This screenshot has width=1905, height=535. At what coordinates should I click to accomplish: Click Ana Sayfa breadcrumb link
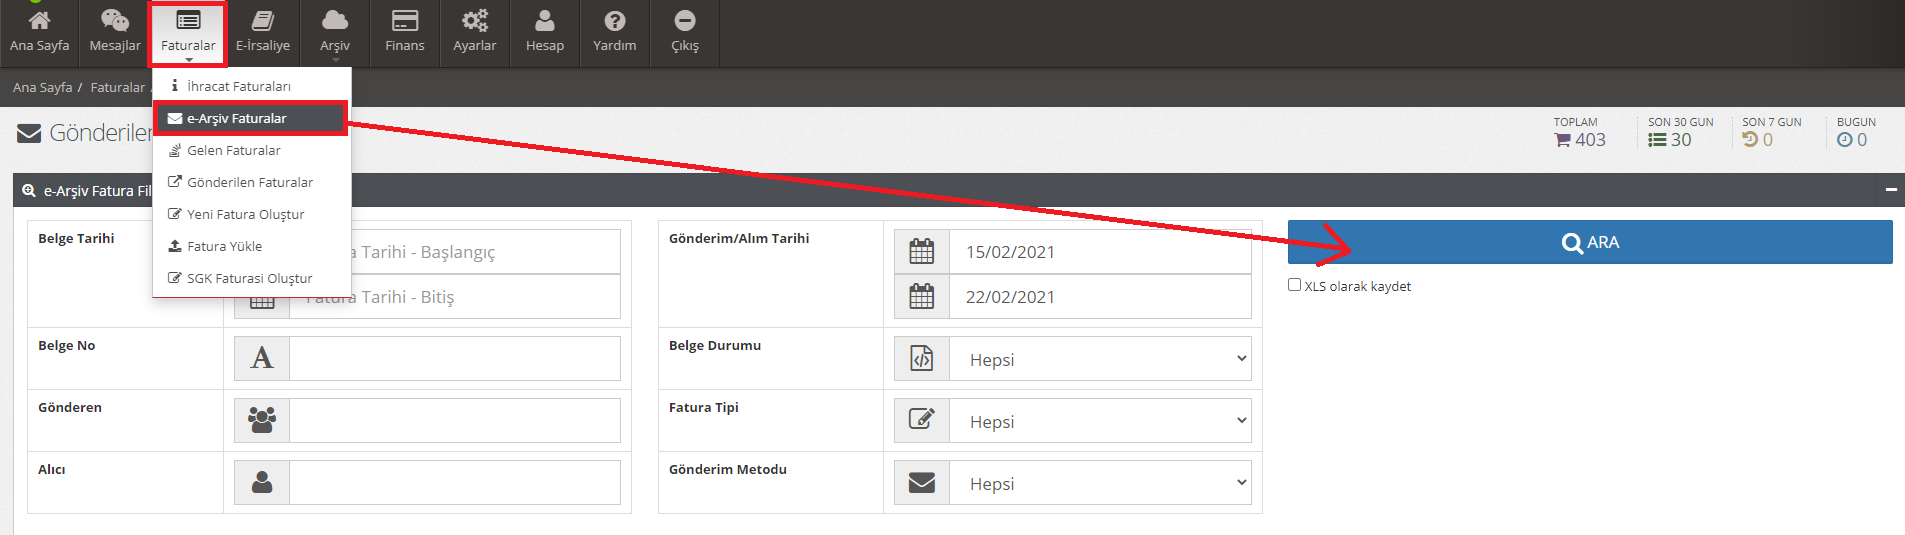[42, 88]
